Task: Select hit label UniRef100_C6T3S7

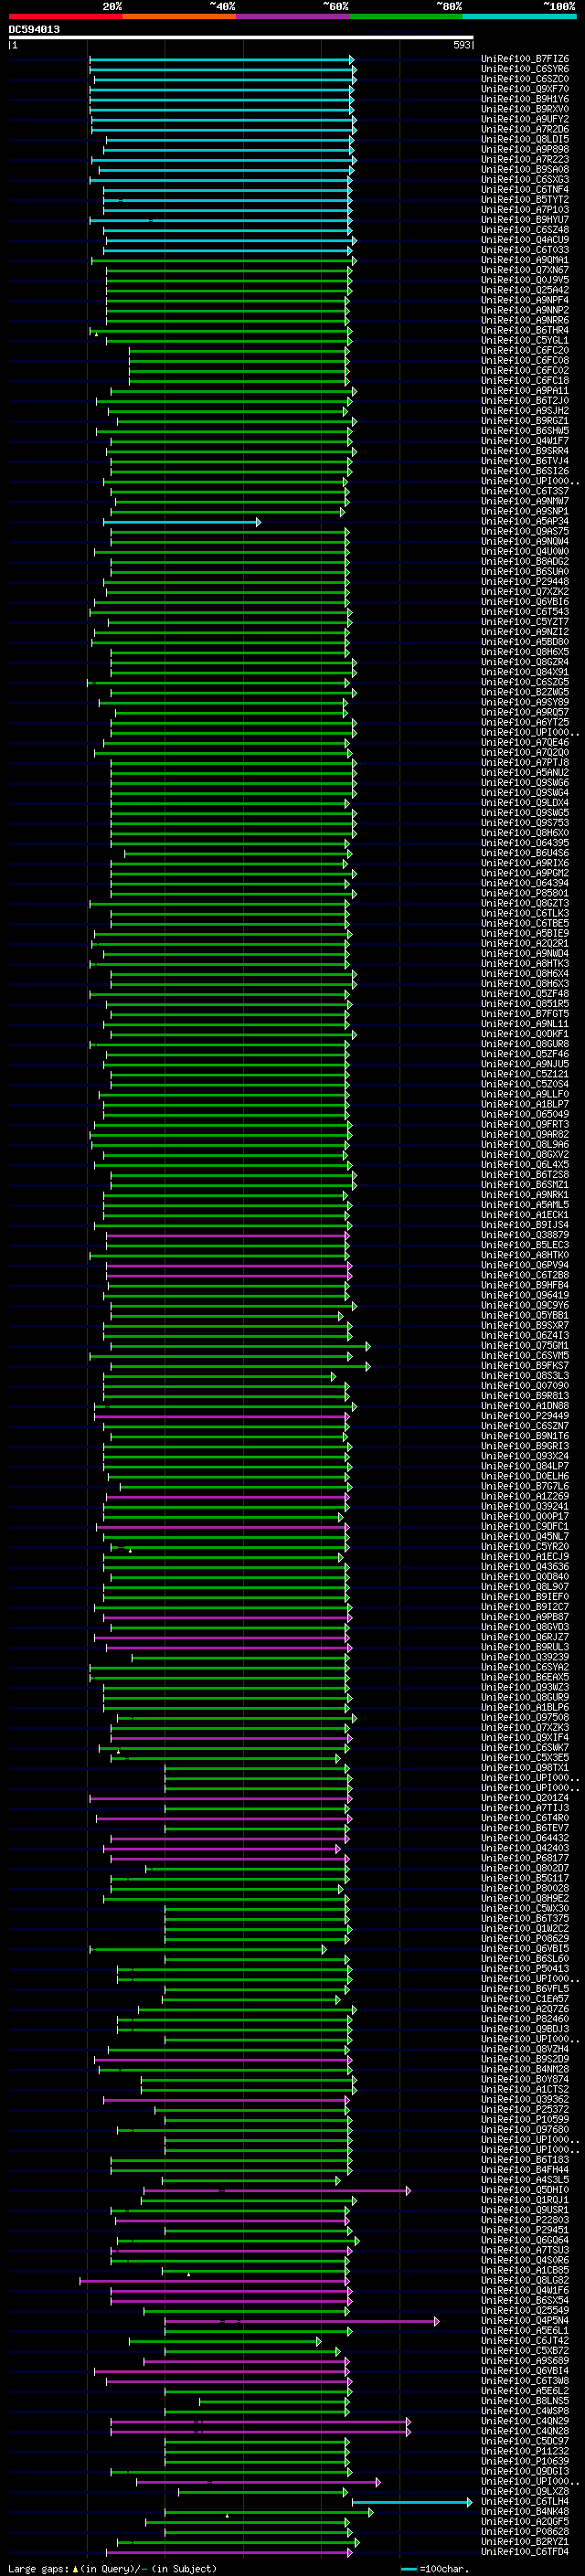Action: 525,492
